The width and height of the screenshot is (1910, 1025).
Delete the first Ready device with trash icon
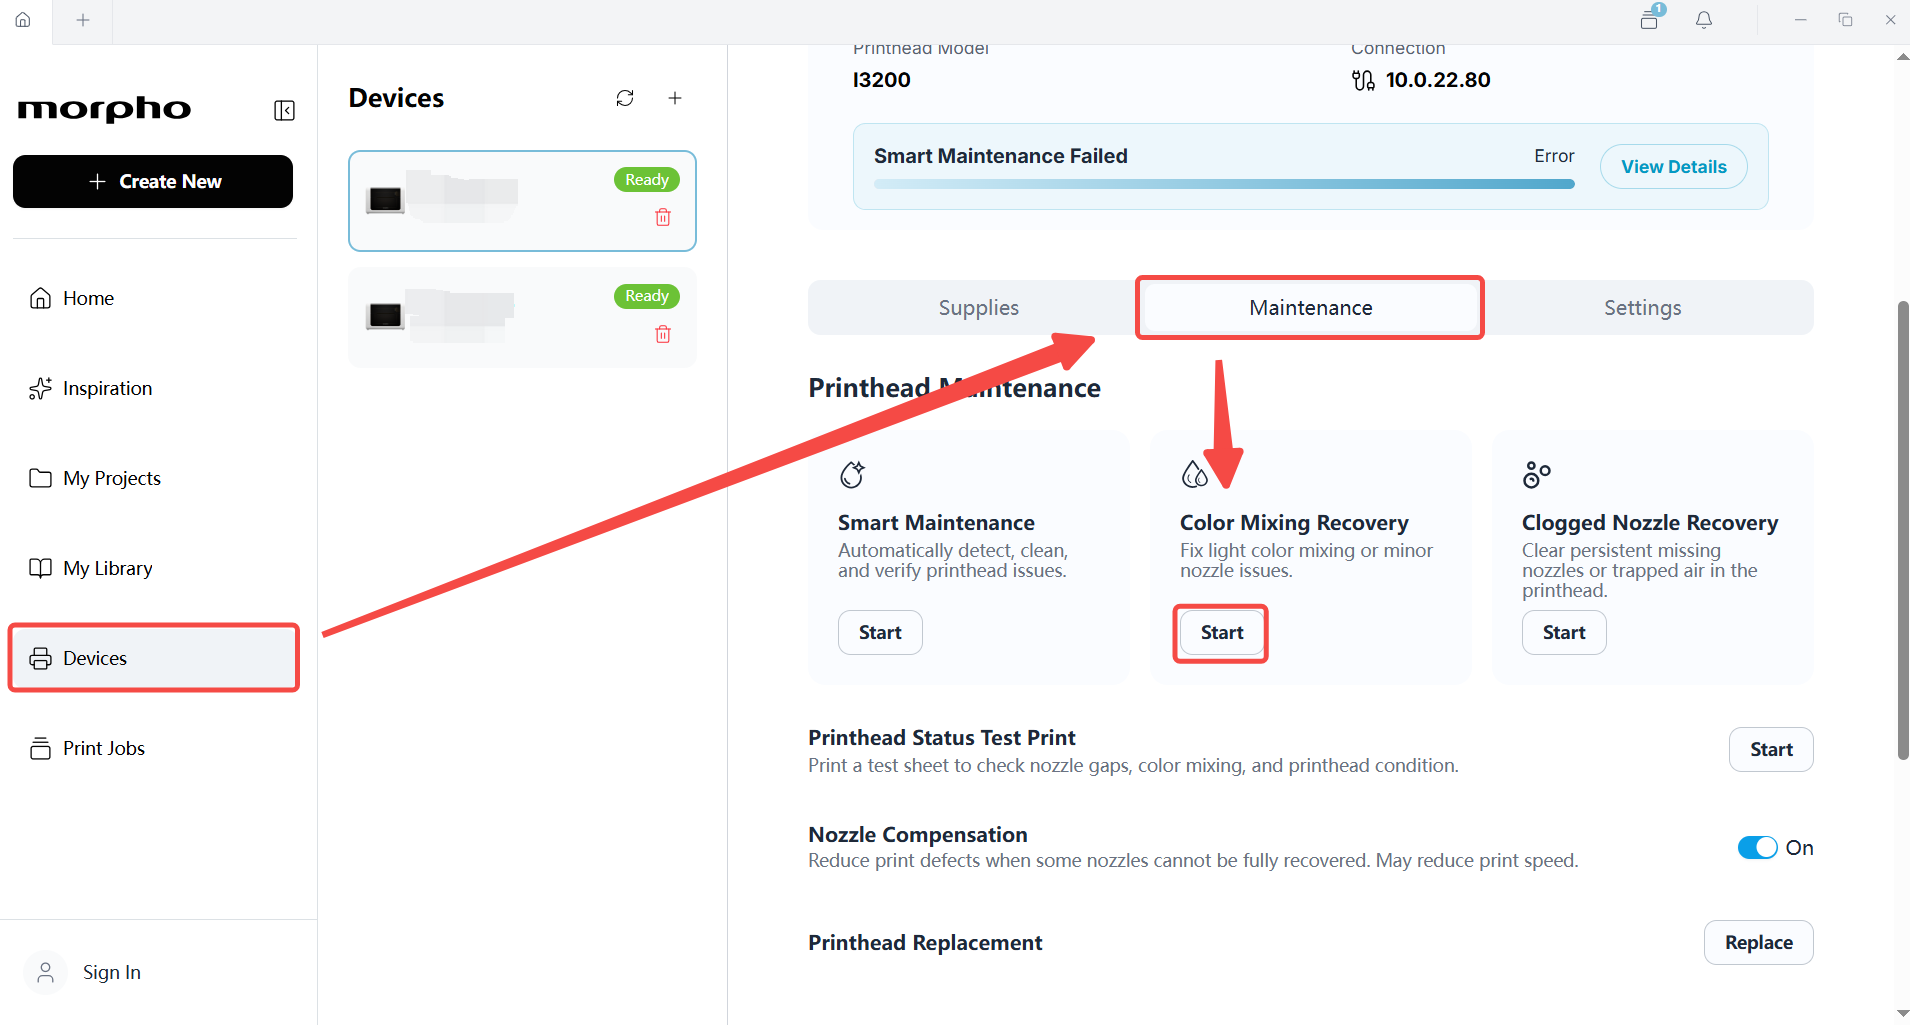coord(663,217)
